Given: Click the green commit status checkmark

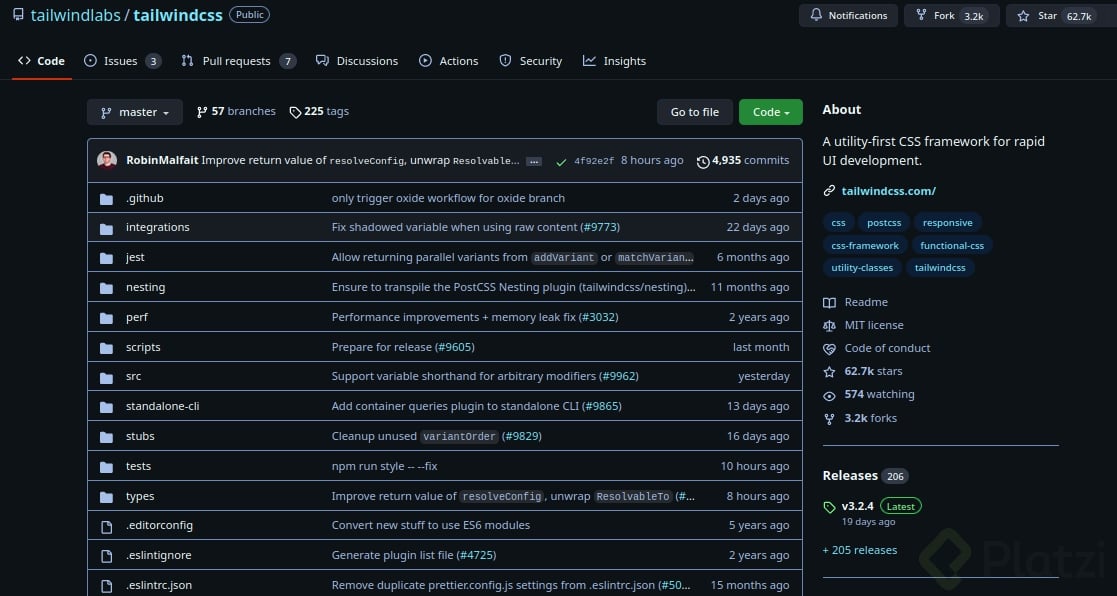Looking at the screenshot, I should point(561,162).
